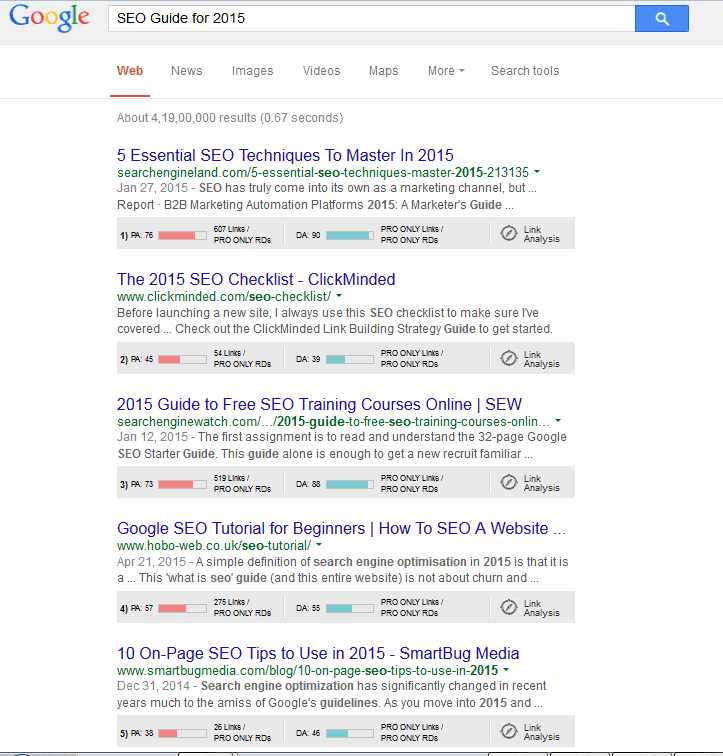Click the smartbugmedia.com blog URL
Viewport: 723px width, 756px height.
[307, 670]
